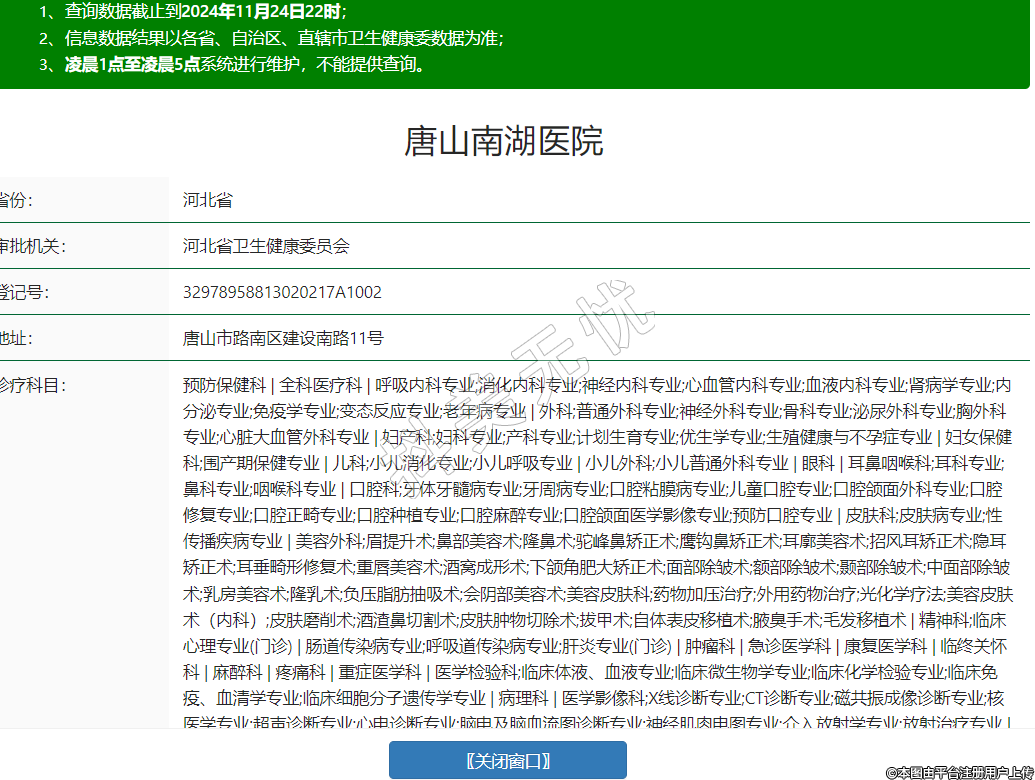1035x780 pixels.
Task: Click the 审批机关 field label
Action: (32, 246)
